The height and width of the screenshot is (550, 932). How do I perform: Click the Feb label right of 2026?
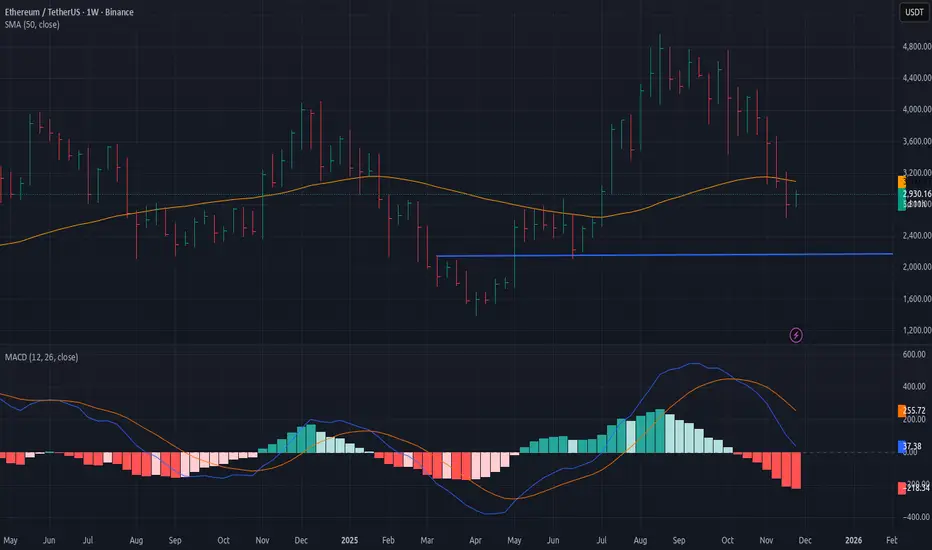tap(892, 540)
